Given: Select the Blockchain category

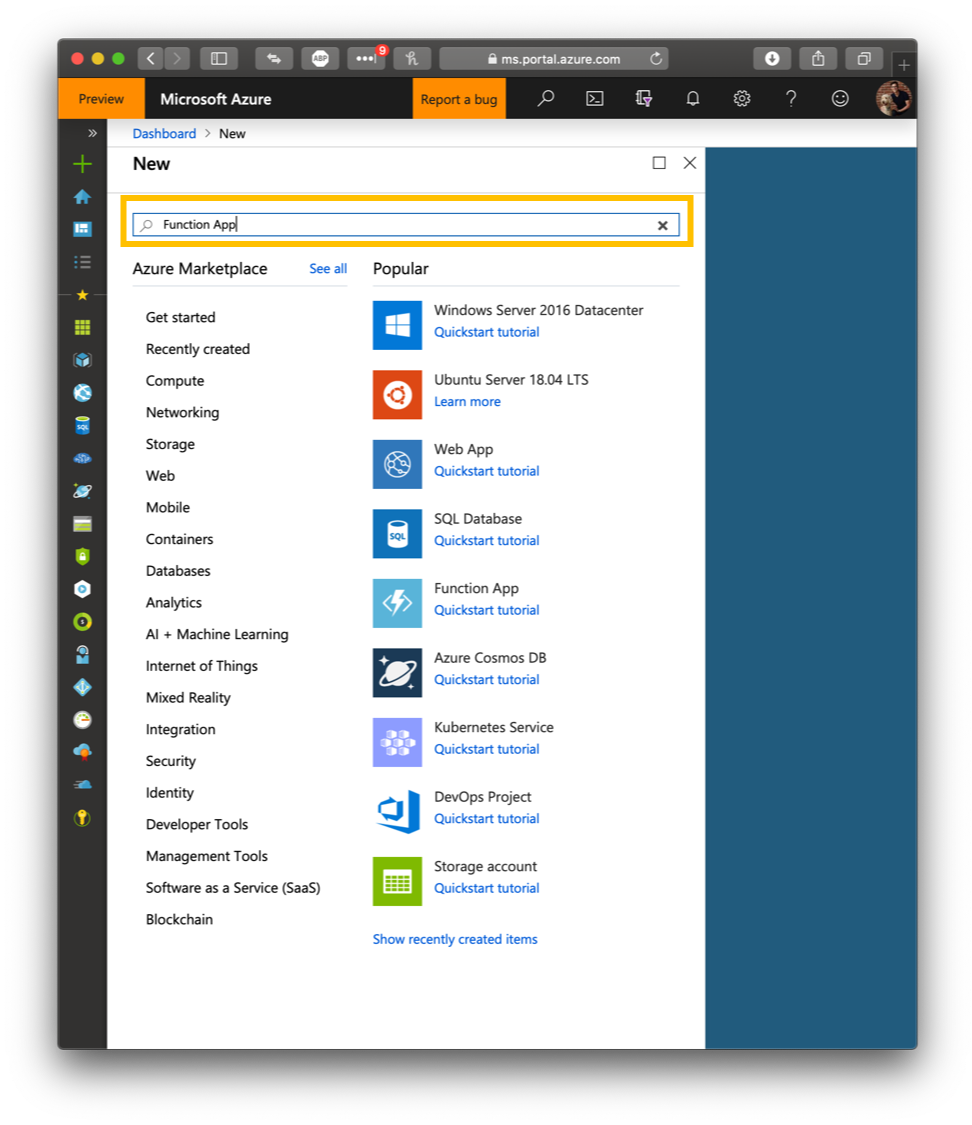Looking at the screenshot, I should 179,919.
